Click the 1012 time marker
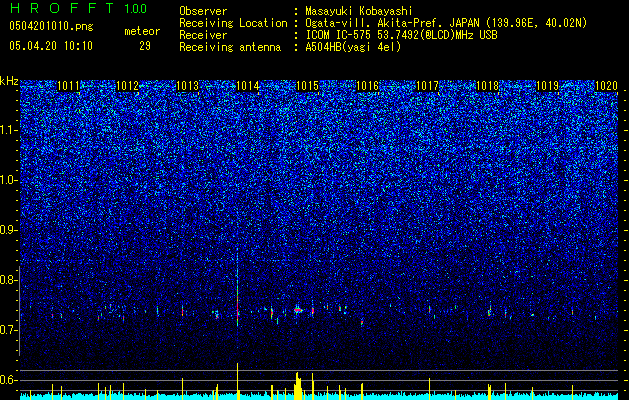 pyautogui.click(x=128, y=86)
